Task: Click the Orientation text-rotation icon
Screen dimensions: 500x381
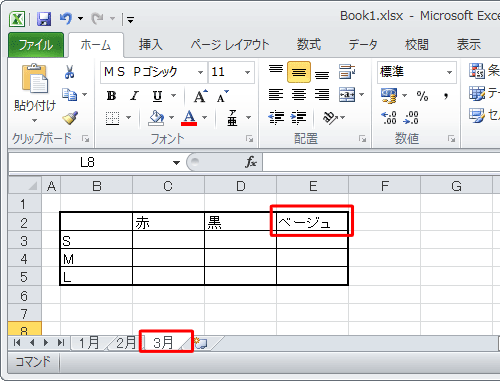Action: pyautogui.click(x=330, y=118)
